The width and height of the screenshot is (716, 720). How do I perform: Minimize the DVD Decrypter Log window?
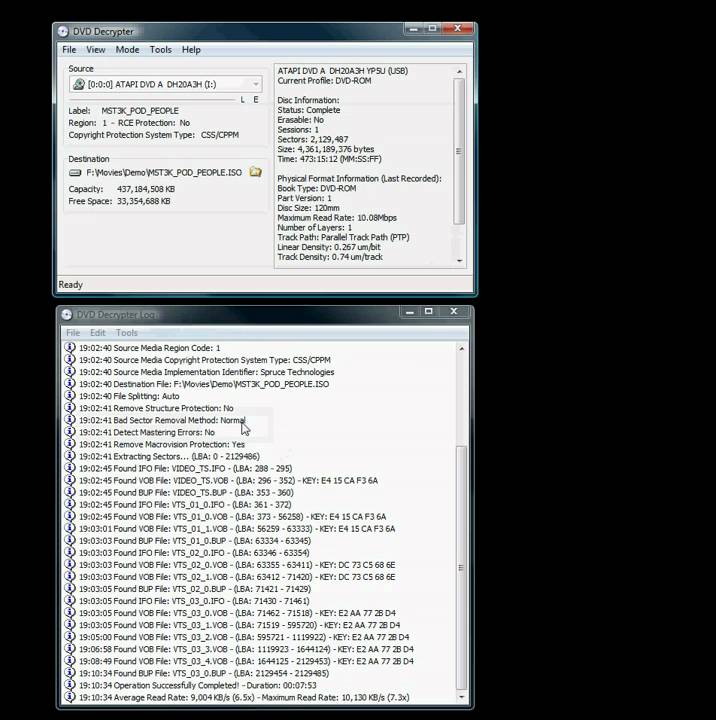pos(410,312)
